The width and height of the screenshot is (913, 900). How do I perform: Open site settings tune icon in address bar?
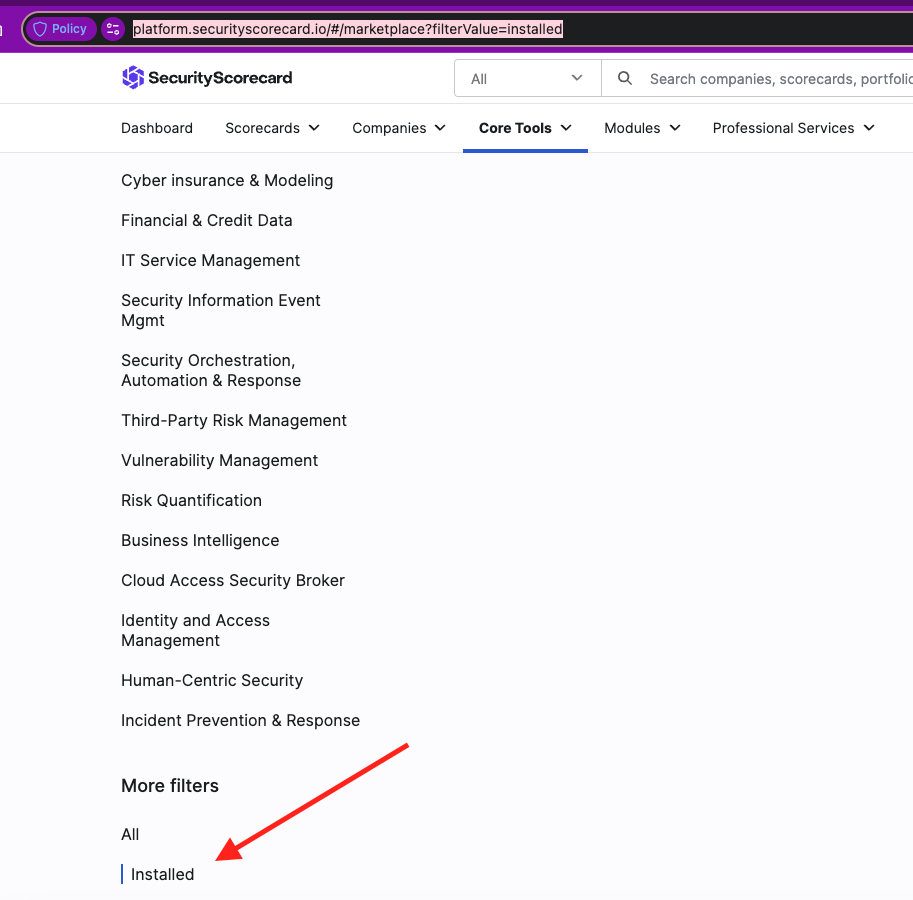pos(113,29)
